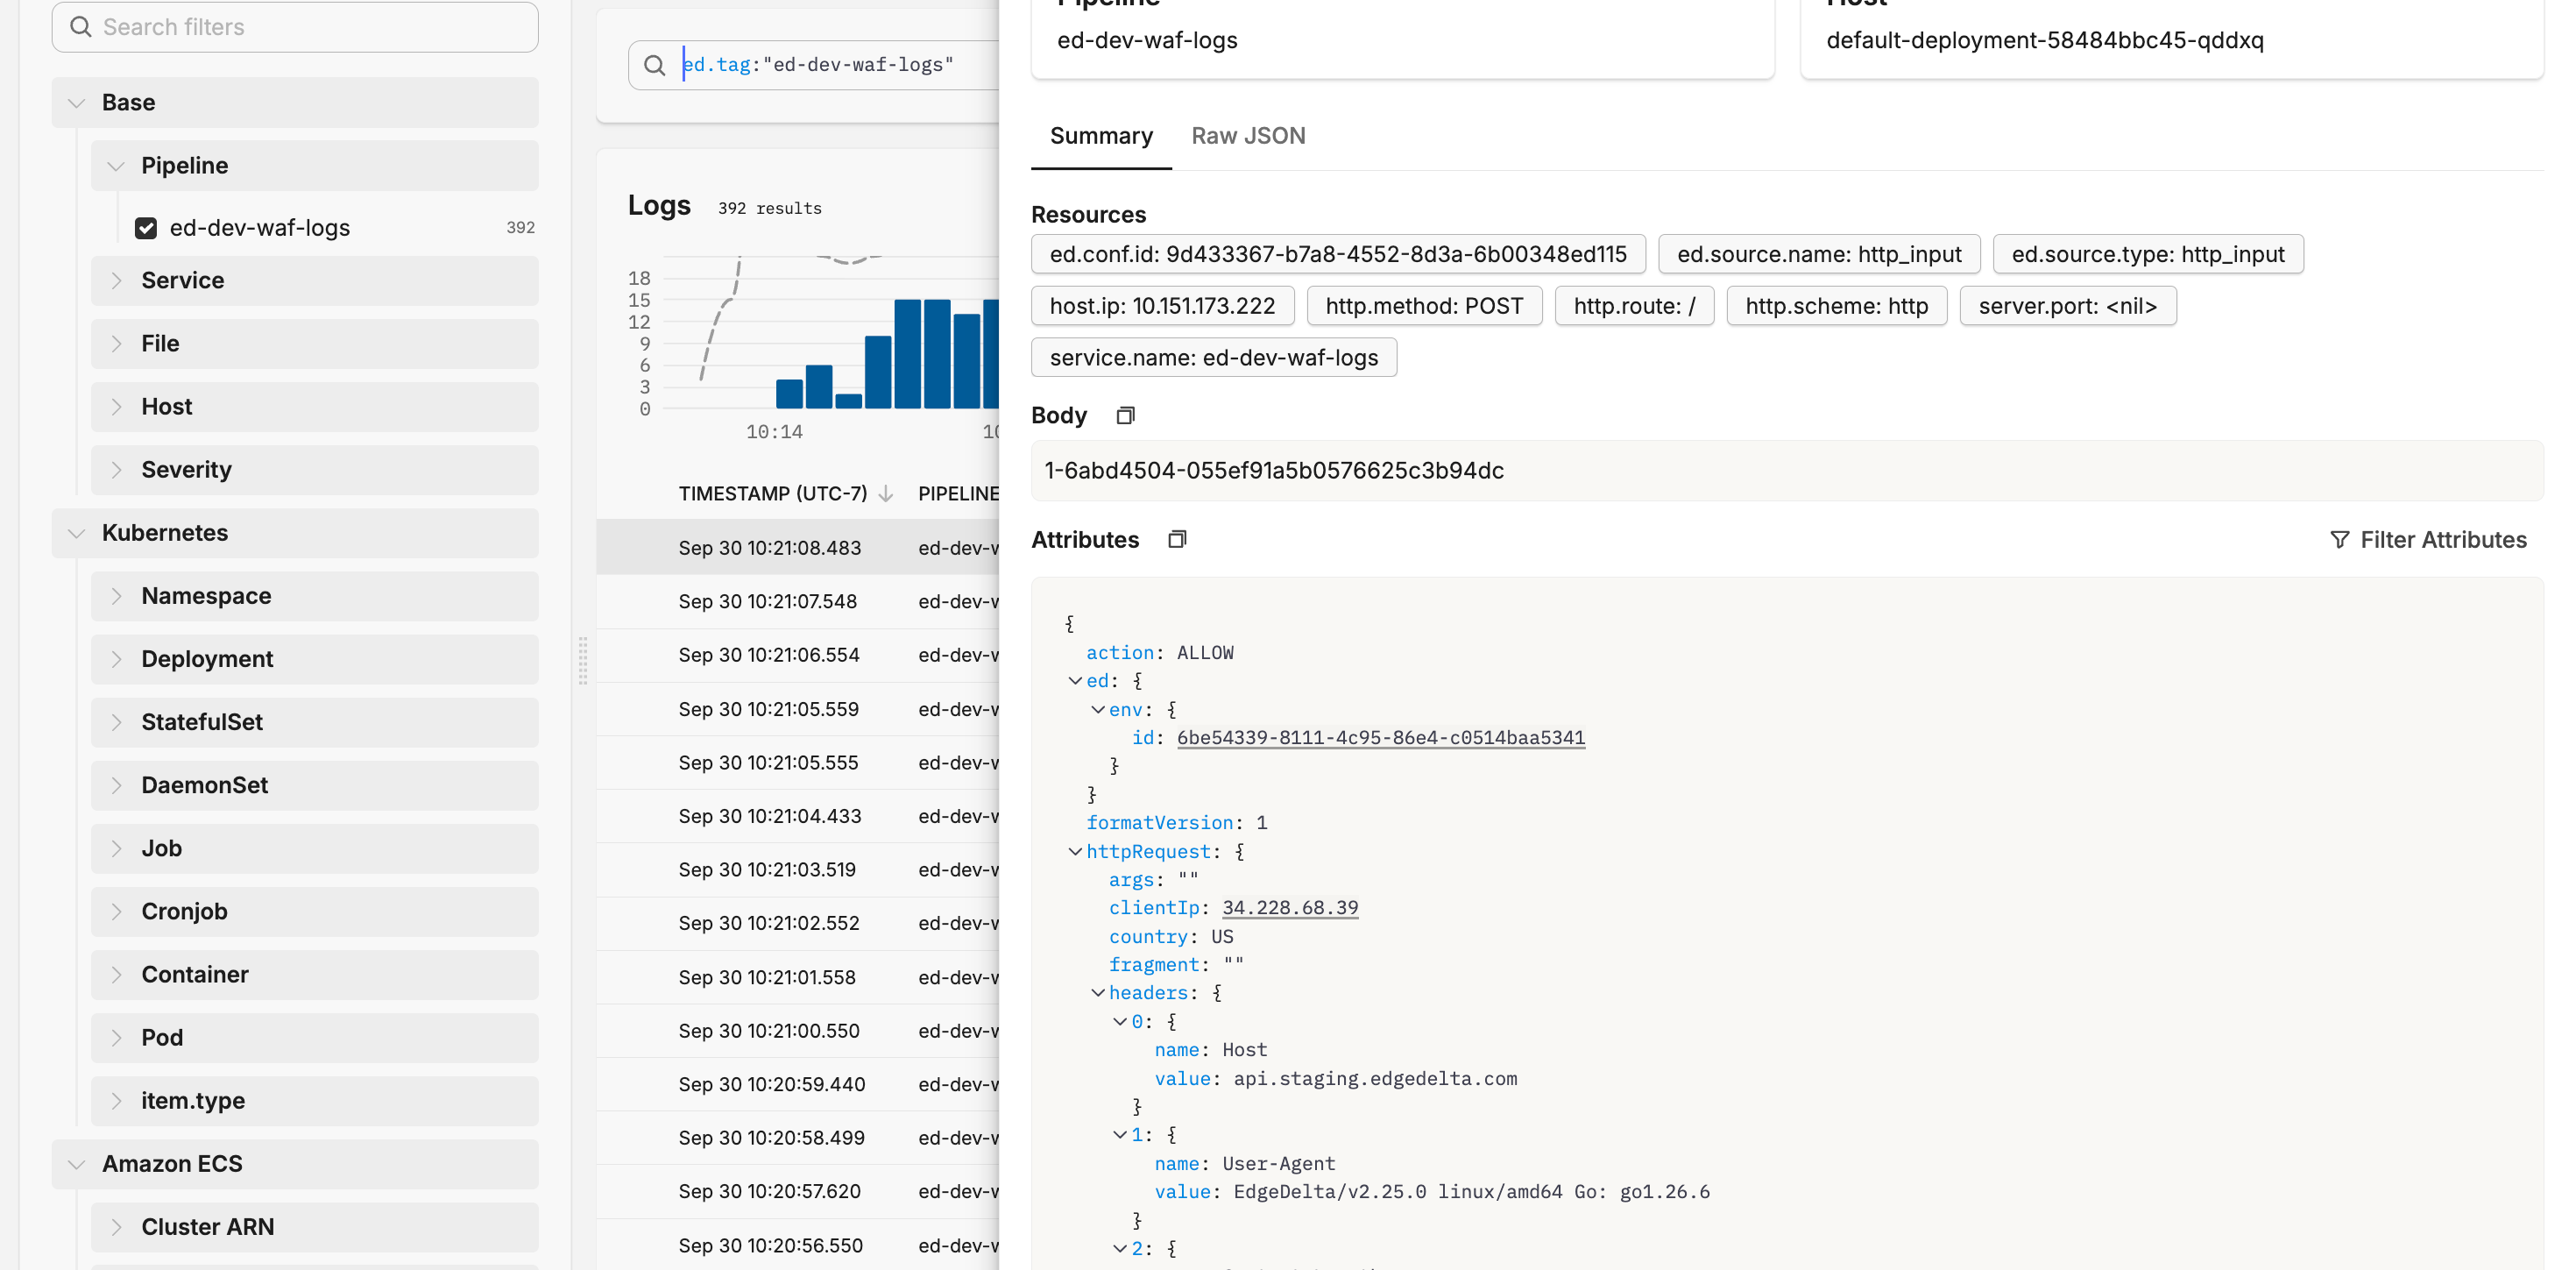2576x1270 pixels.
Task: Open the env id link 6be54339-8111
Action: click(x=1380, y=738)
